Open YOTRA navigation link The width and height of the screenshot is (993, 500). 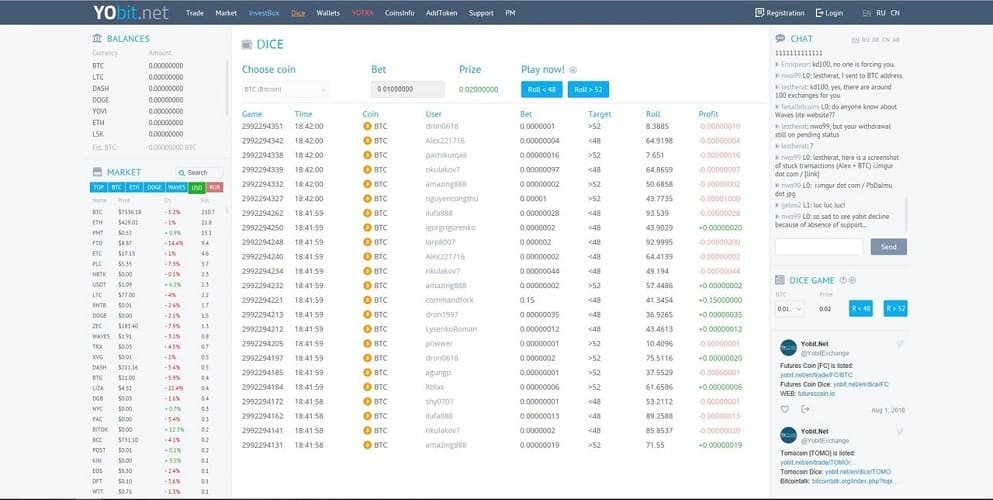tap(363, 13)
